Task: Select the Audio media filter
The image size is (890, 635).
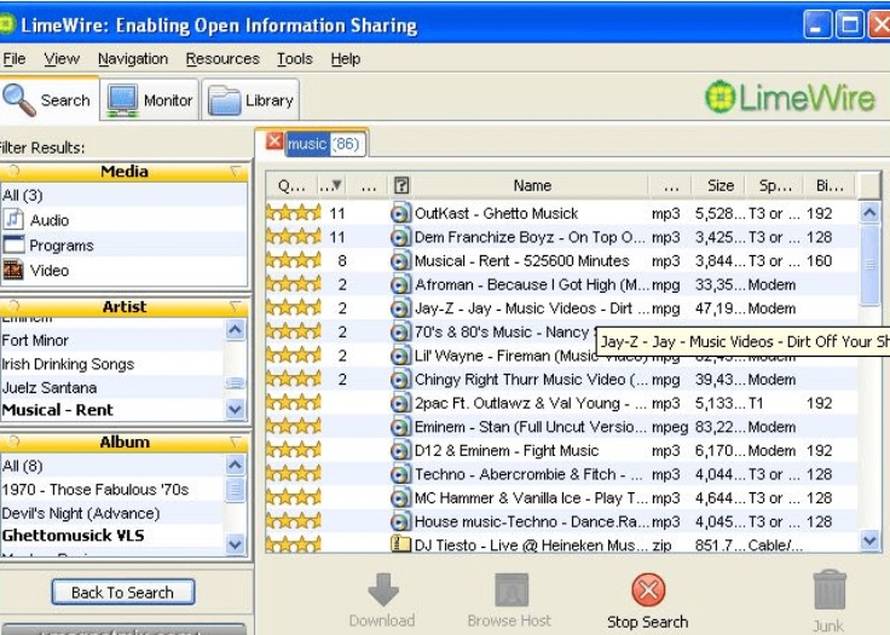Action: pyautogui.click(x=49, y=220)
